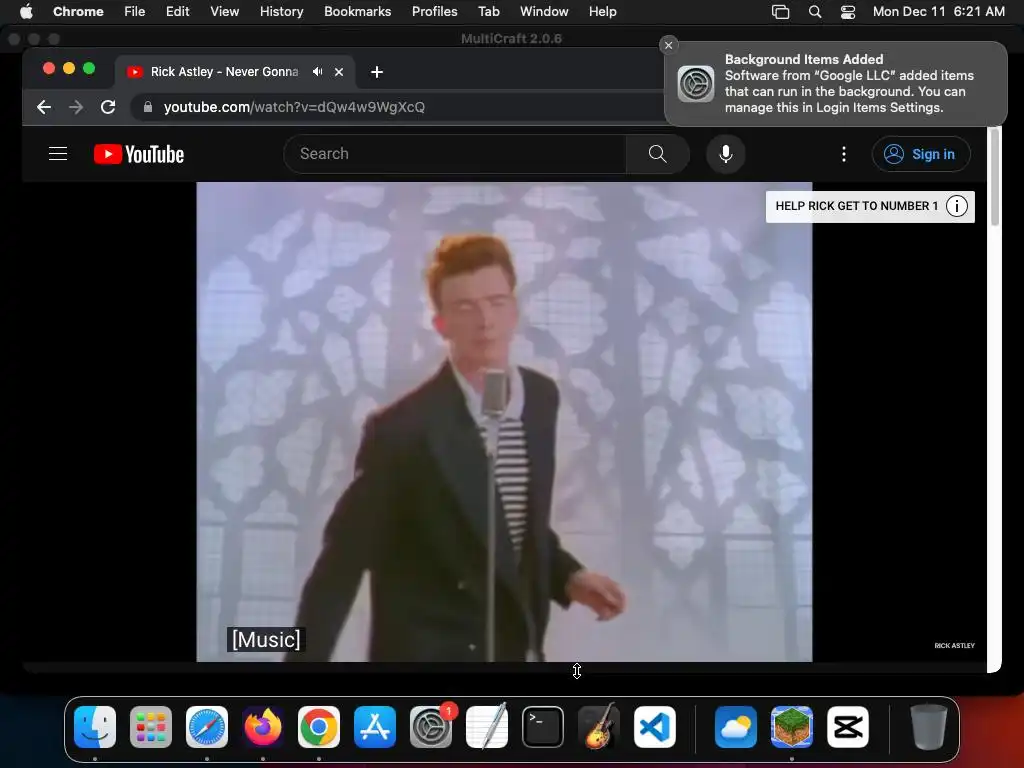1024x768 pixels.
Task: Open Control Center in menu bar
Action: pyautogui.click(x=848, y=12)
